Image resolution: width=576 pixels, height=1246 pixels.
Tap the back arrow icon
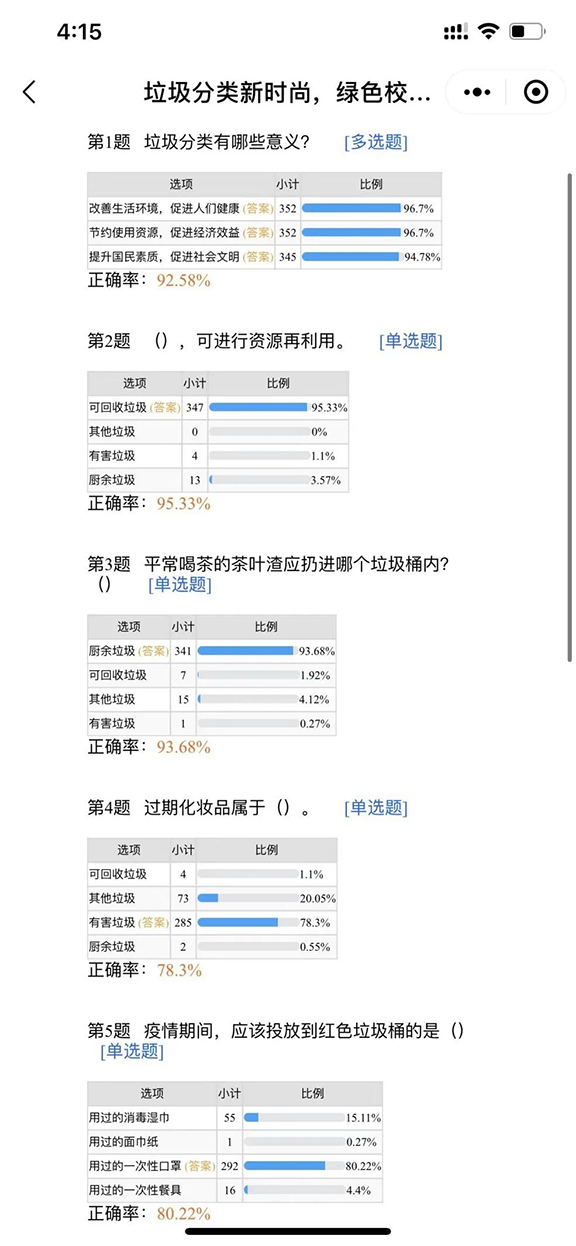point(29,93)
